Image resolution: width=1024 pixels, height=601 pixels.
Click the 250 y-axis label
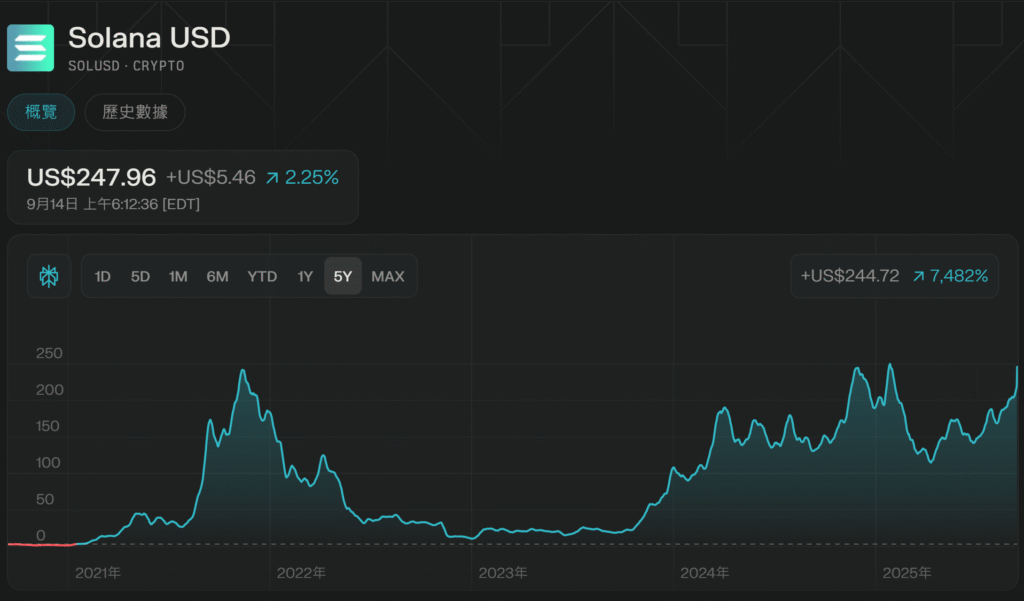[x=49, y=353]
